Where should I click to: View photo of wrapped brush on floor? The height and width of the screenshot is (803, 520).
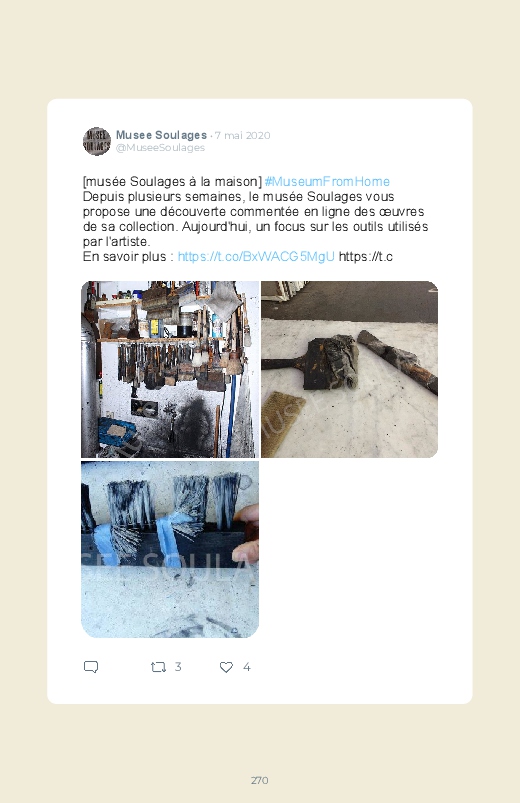pyautogui.click(x=349, y=369)
